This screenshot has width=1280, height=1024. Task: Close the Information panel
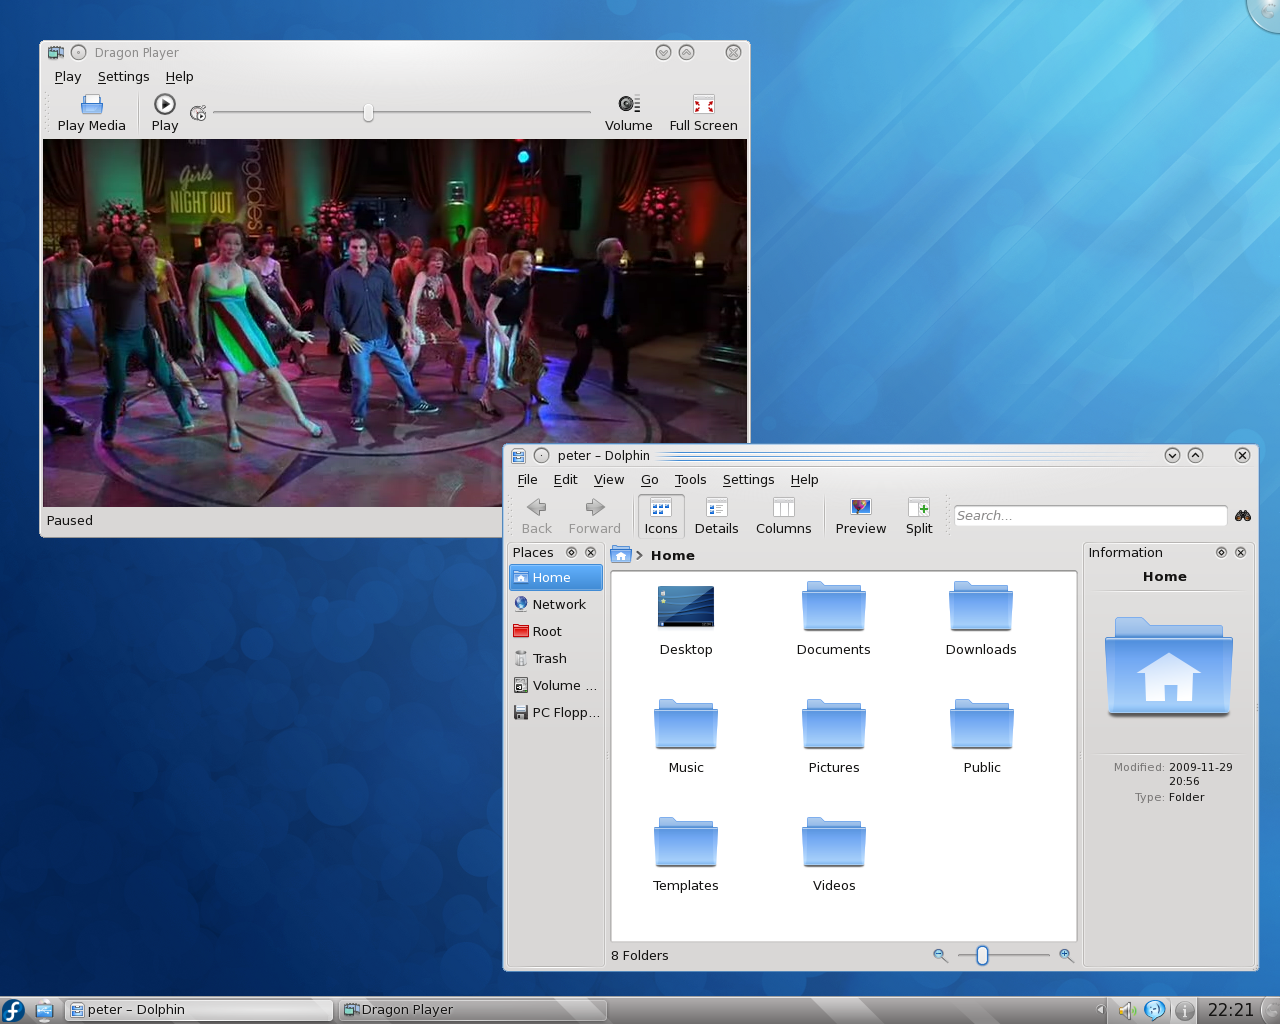coord(1240,553)
